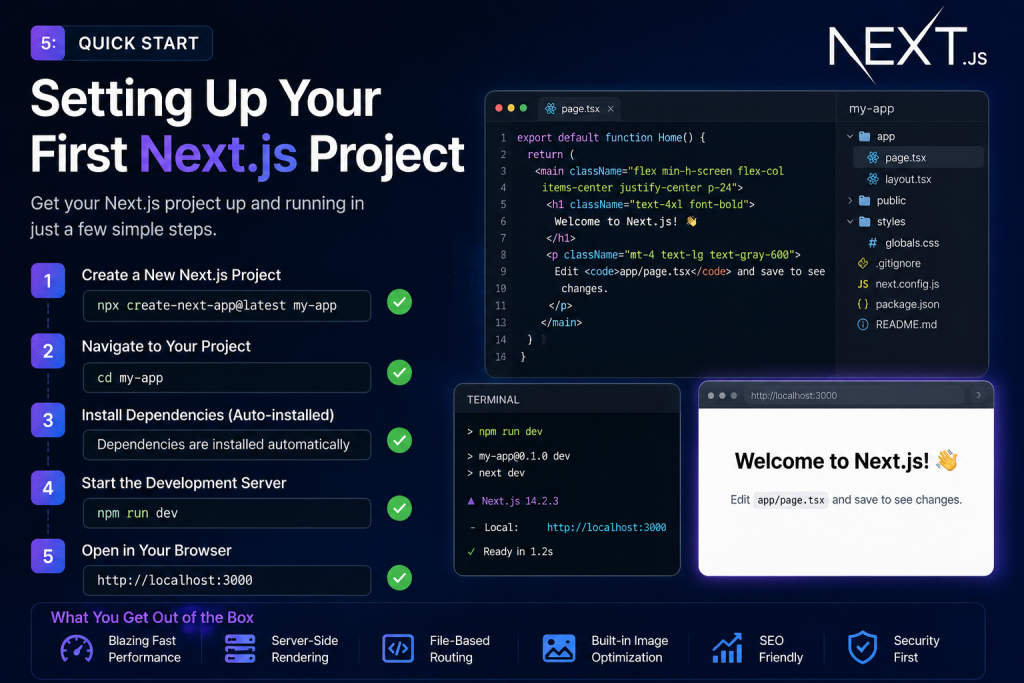Click the File-Based Routing code icon
This screenshot has width=1024, height=683.
[x=398, y=649]
